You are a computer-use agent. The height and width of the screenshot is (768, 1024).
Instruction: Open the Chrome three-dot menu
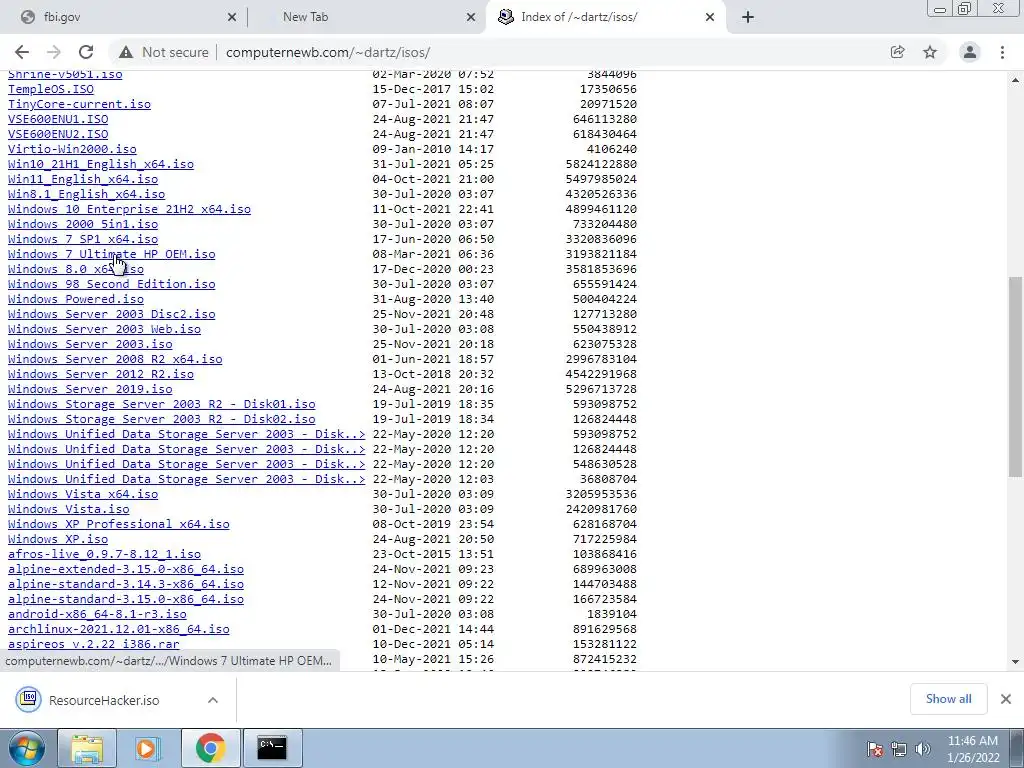(1002, 52)
